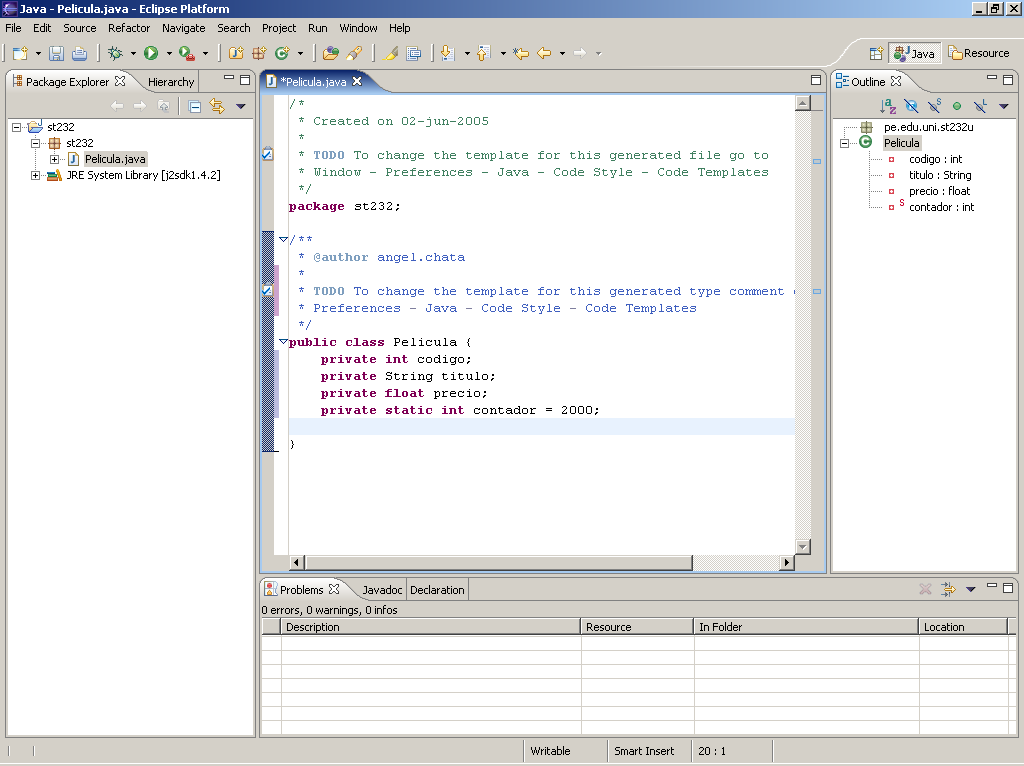
Task: Open the Javadoc view
Action: [x=382, y=589]
